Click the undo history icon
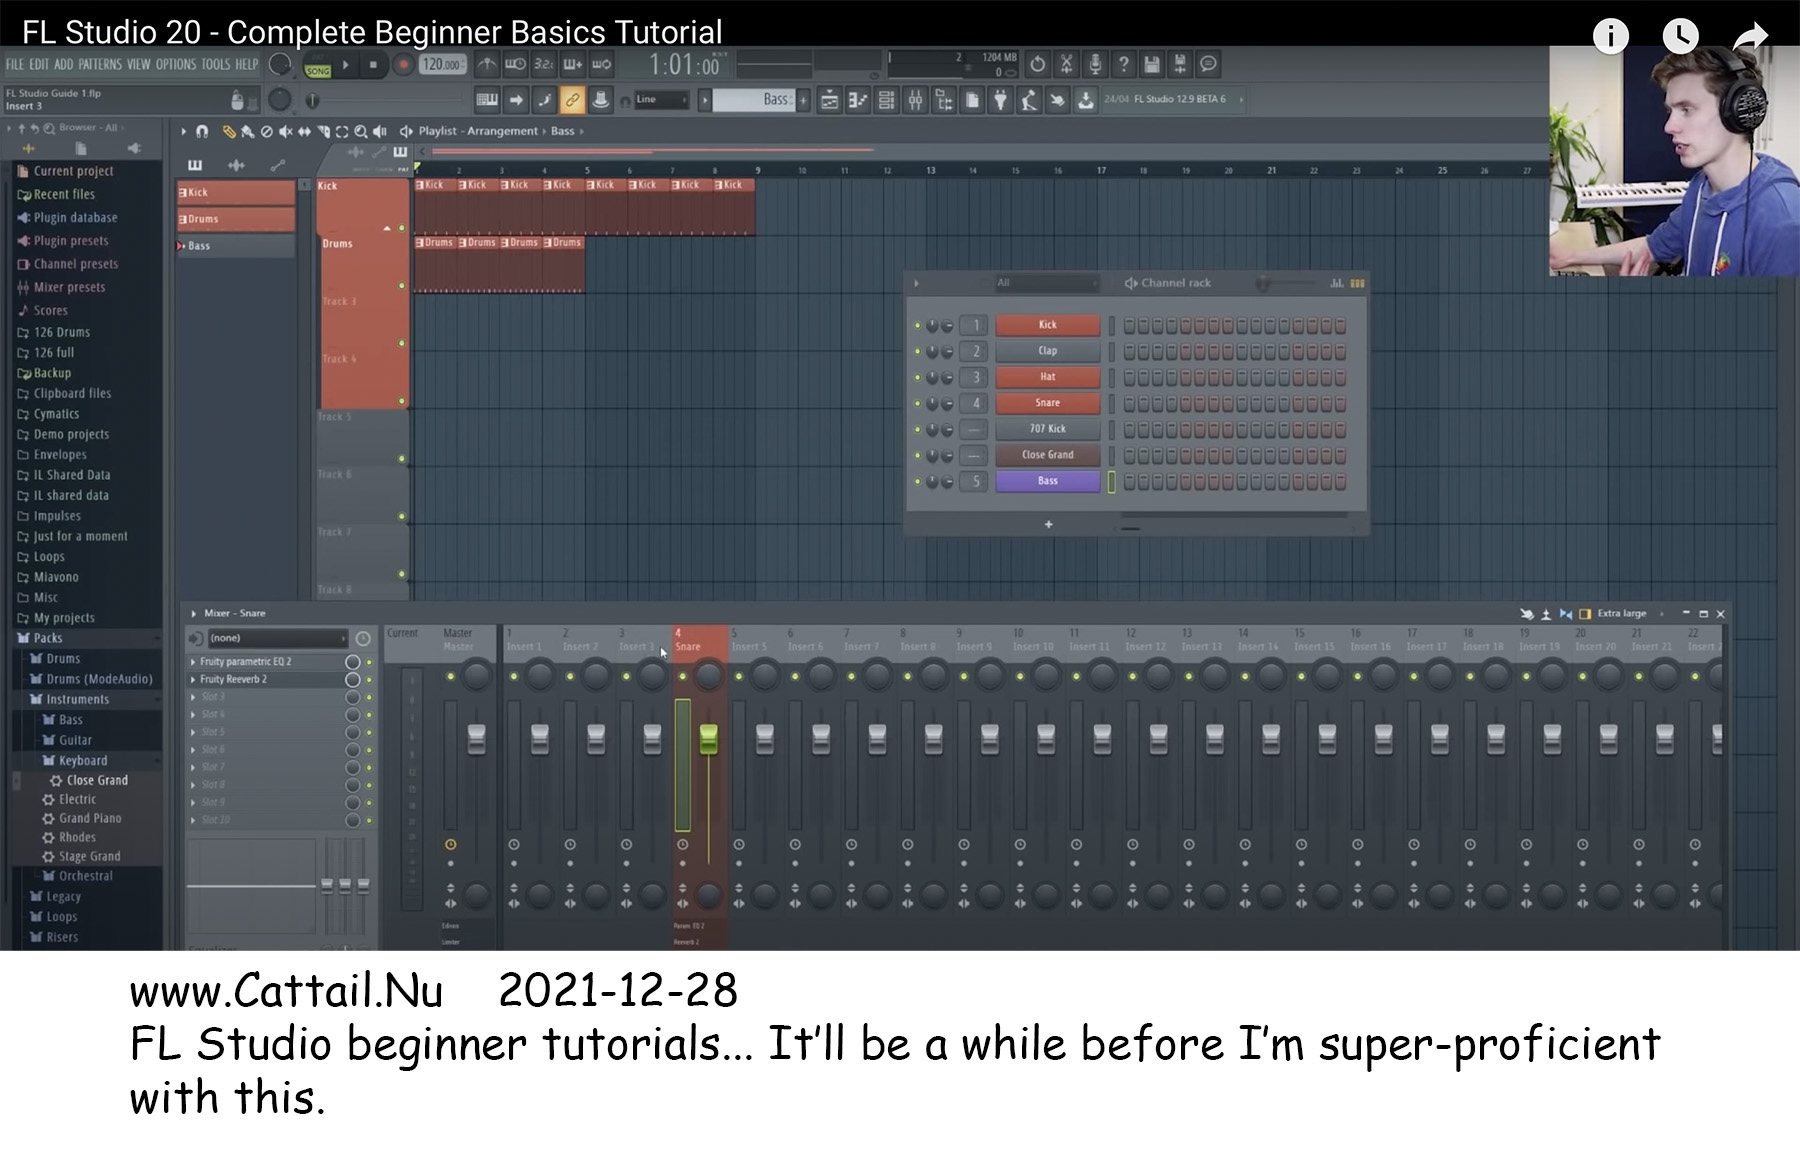Viewport: 1800px width, 1153px height. pos(1038,65)
